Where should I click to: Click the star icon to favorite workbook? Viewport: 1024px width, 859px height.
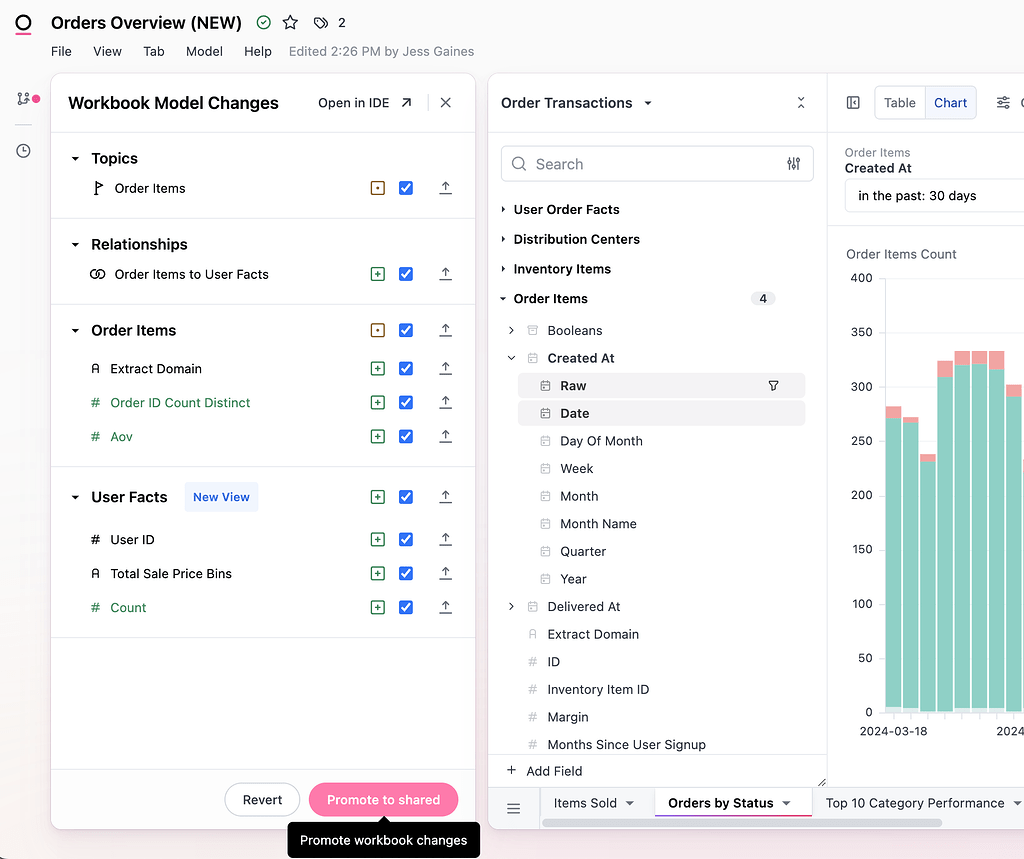pyautogui.click(x=290, y=23)
